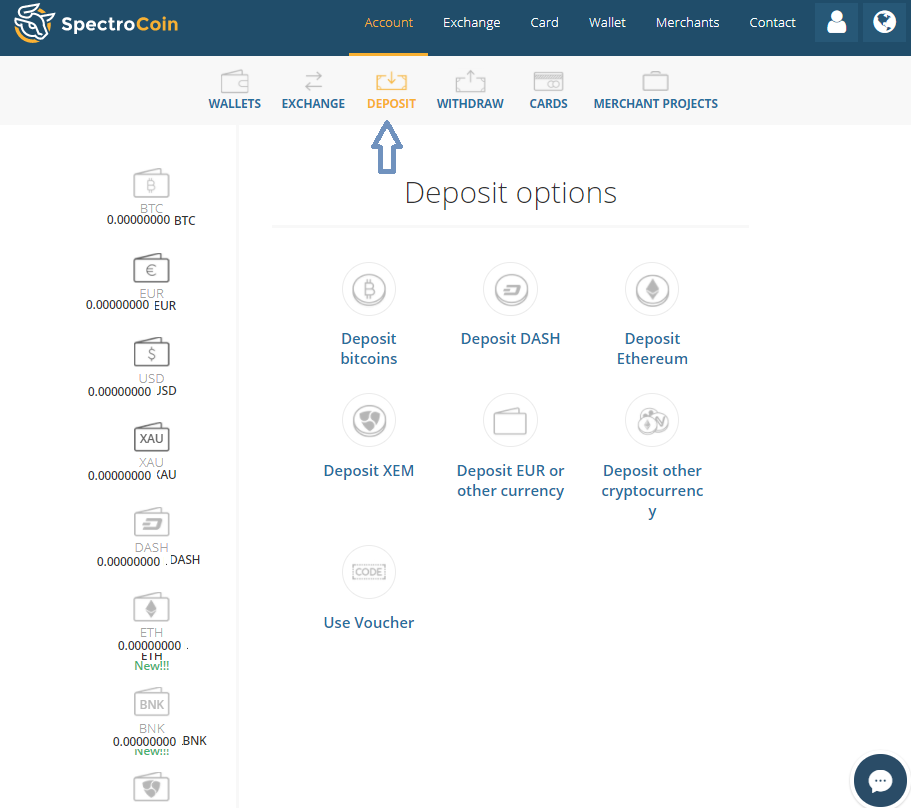Click the 0.00000000 XAU balance
Viewport: 911px width, 808px height.
132,475
